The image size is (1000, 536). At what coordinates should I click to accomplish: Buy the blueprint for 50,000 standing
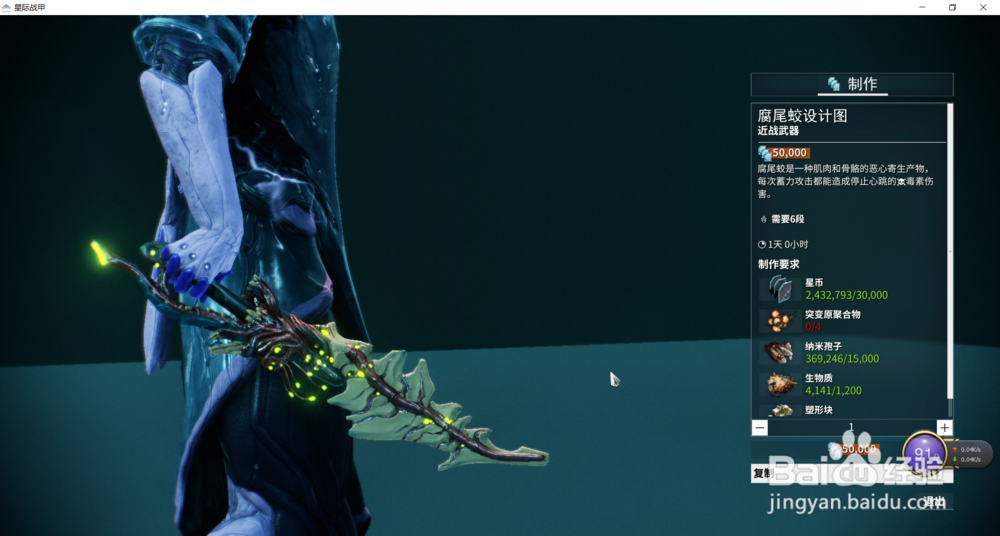853,449
